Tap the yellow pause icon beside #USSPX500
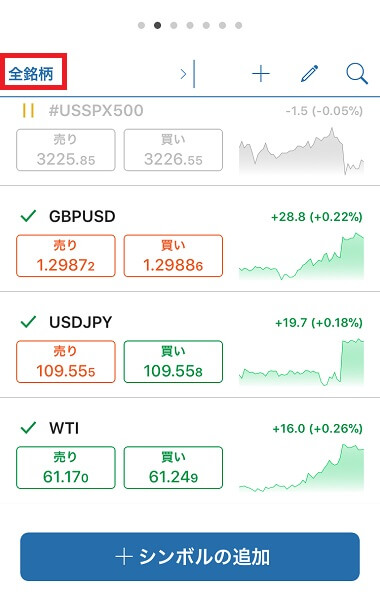The width and height of the screenshot is (380, 610). (x=28, y=110)
